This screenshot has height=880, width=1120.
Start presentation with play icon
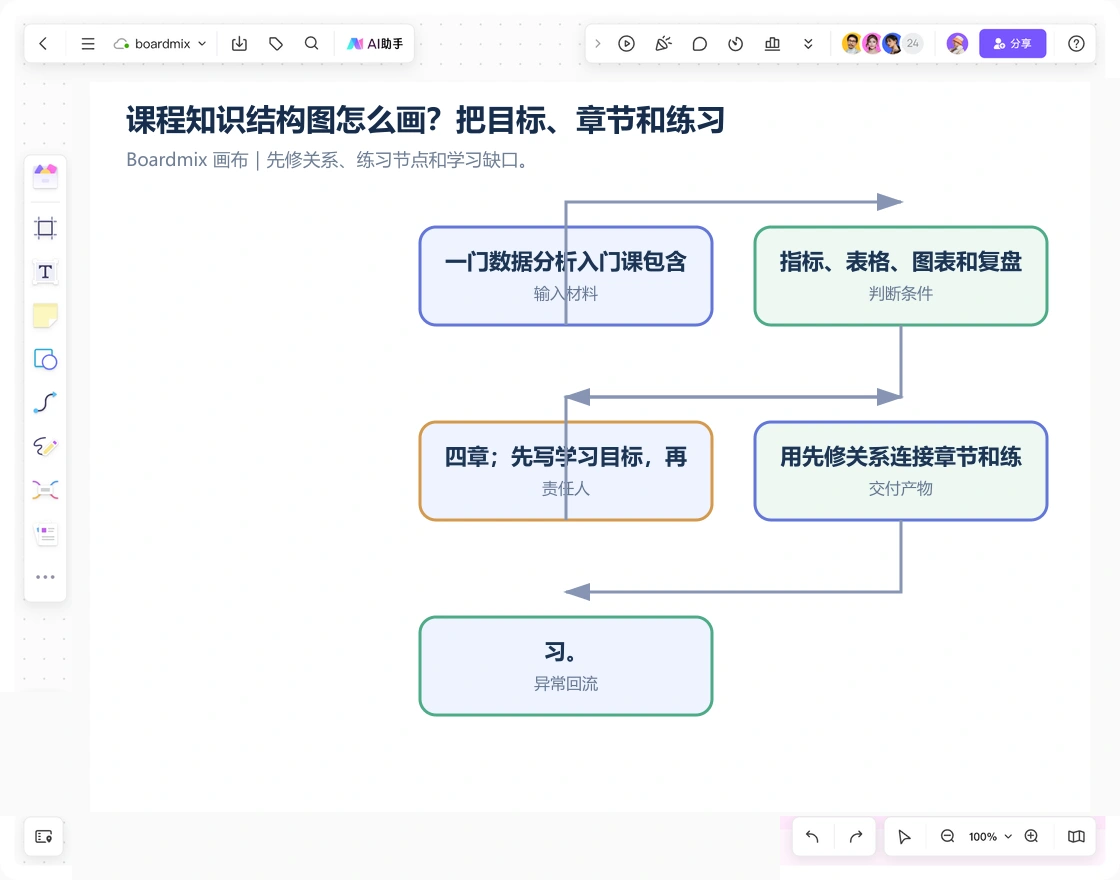click(x=626, y=44)
